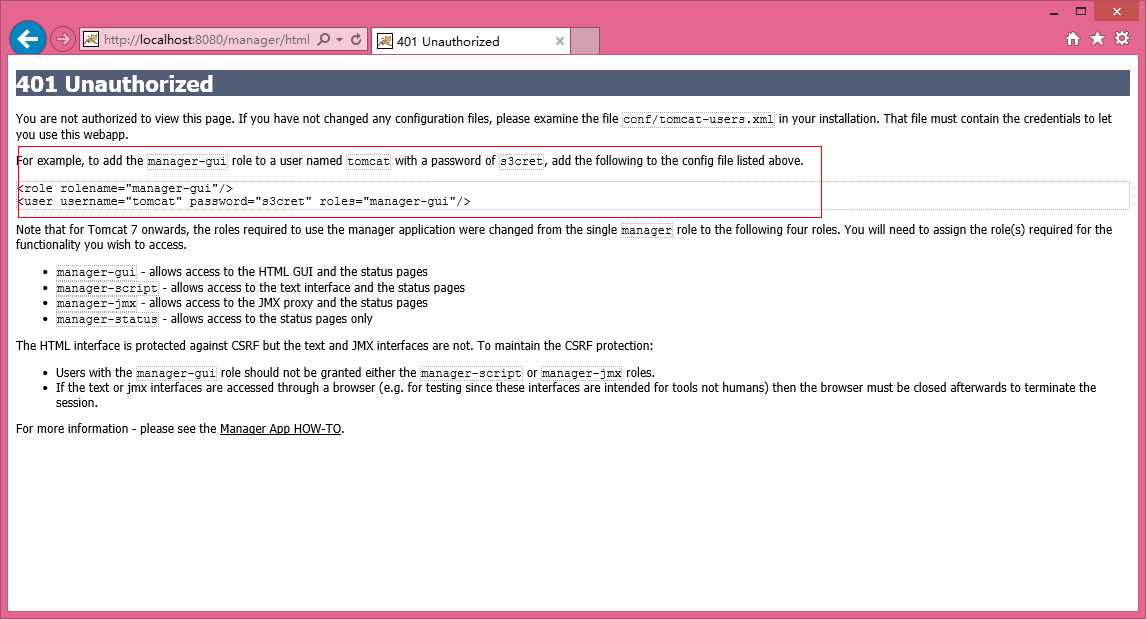
Task: Click the s3cret password code in sentence
Action: click(521, 161)
